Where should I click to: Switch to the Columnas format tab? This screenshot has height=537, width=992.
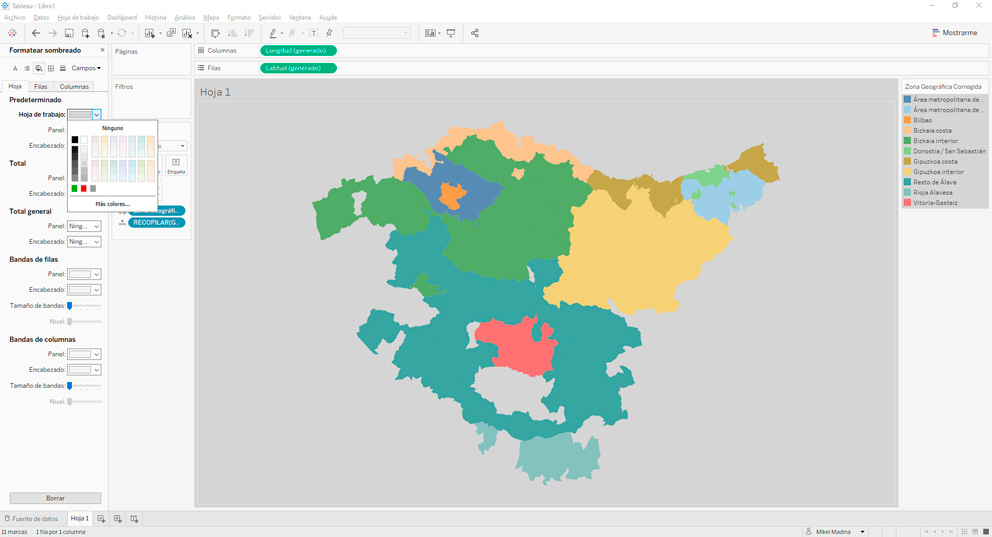coord(74,87)
